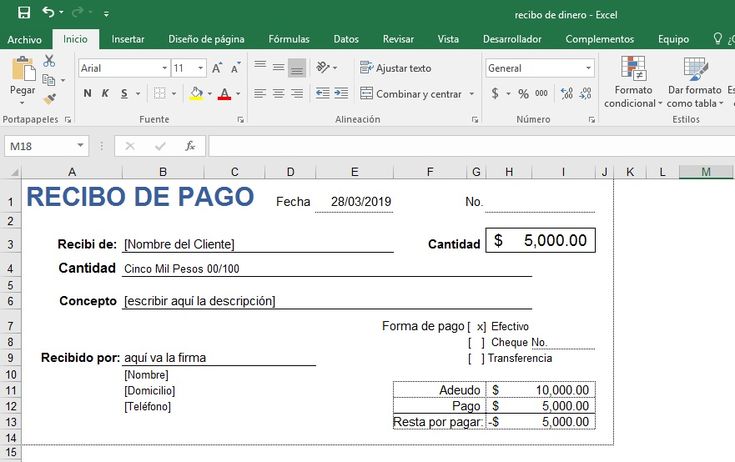The height and width of the screenshot is (462, 735).
Task: Click the cell borders icon
Action: (160, 93)
